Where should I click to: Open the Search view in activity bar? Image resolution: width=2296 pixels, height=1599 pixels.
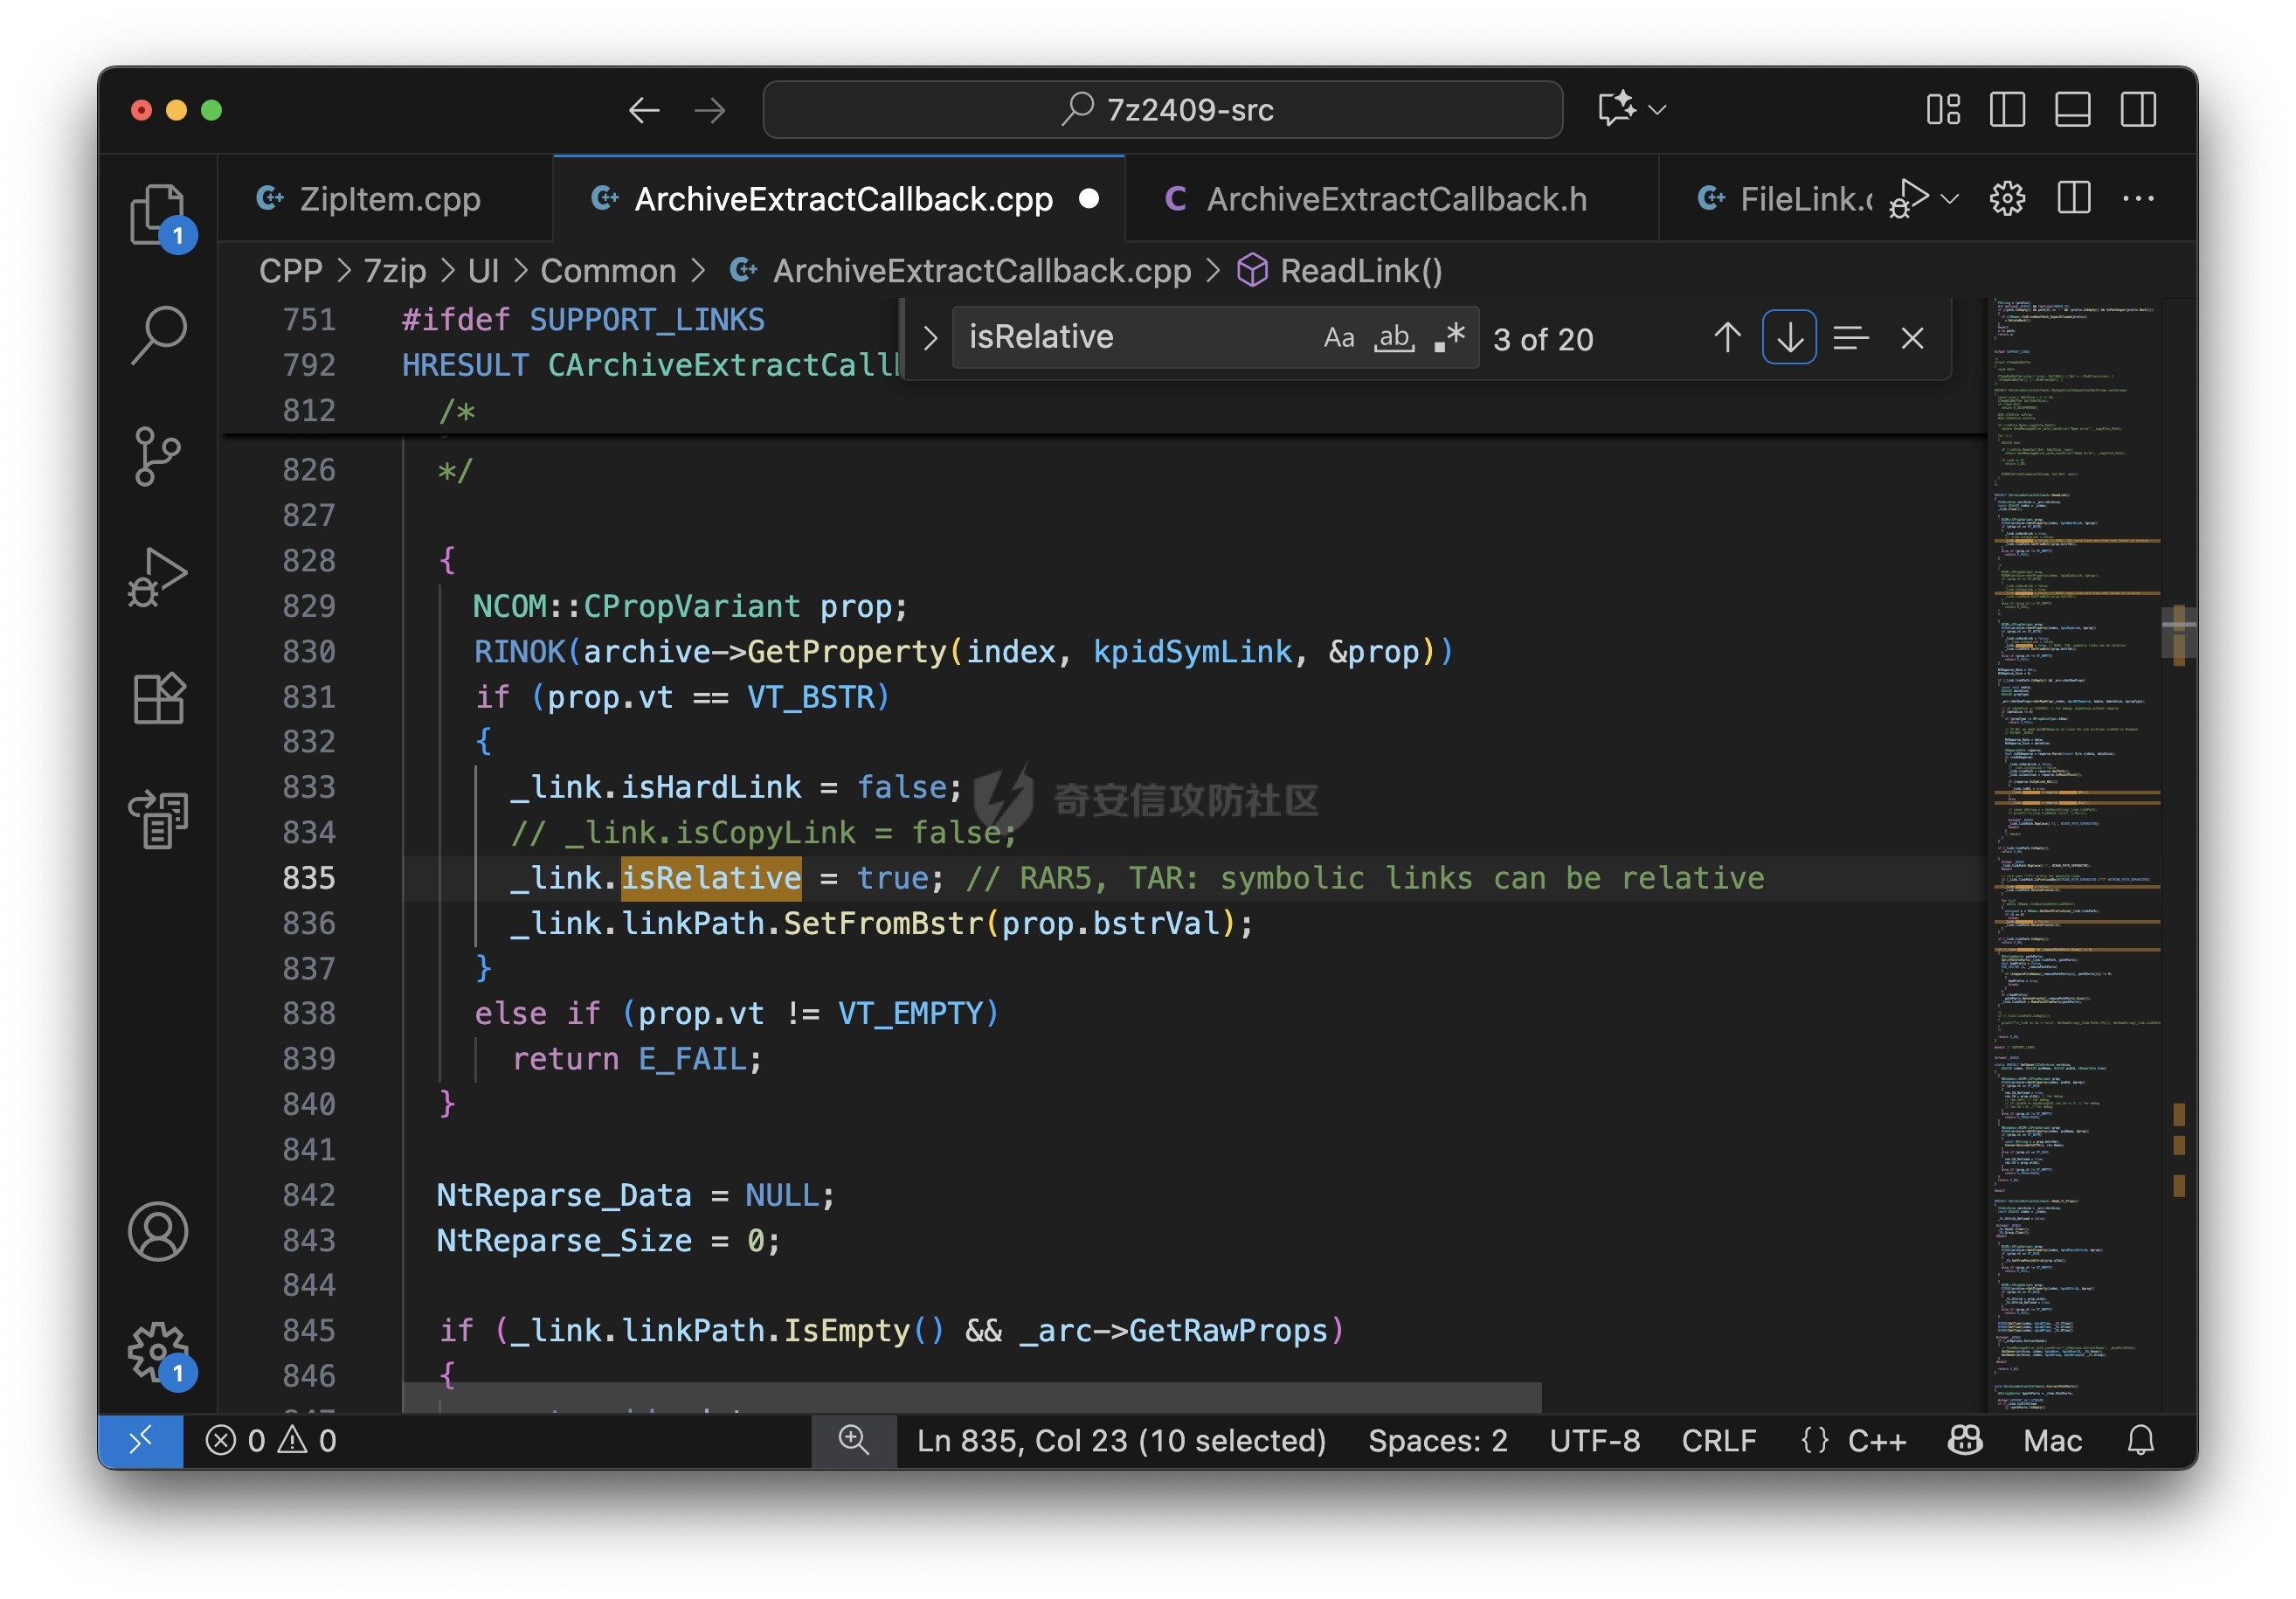pos(157,335)
